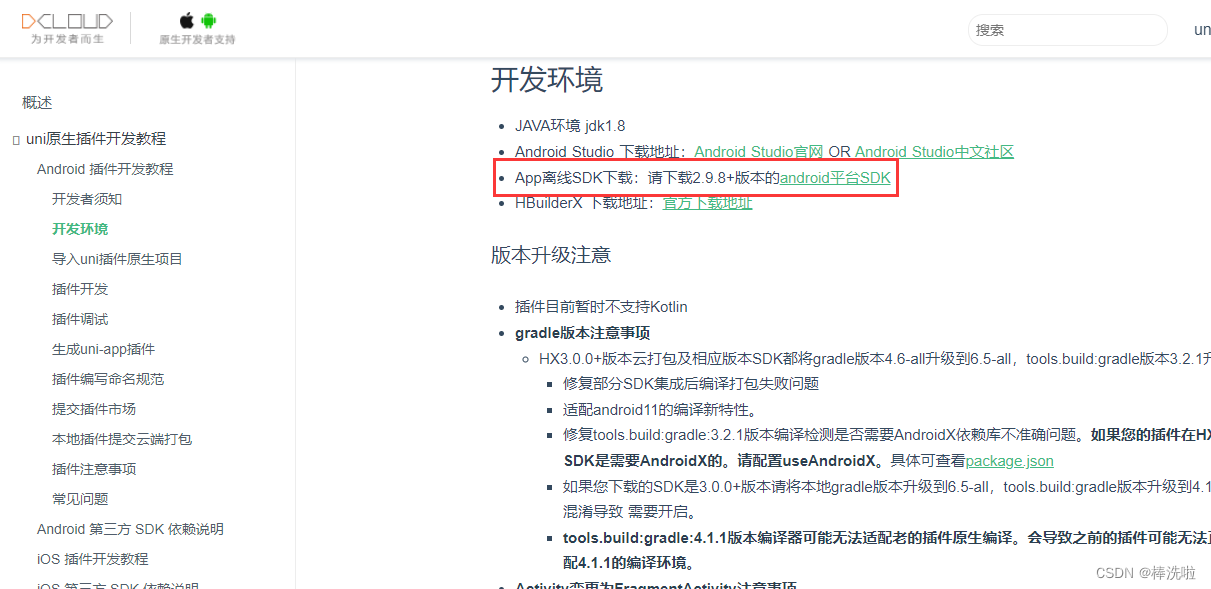
Task: Open the 插件调试 page
Action: click(79, 318)
